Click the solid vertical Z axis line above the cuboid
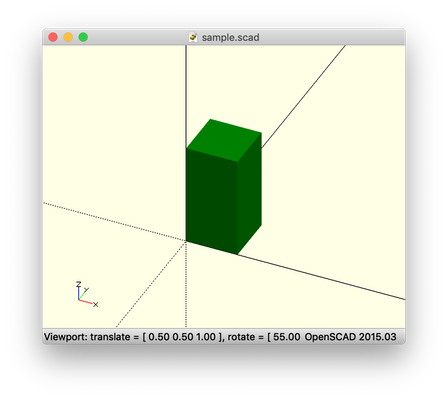Screen dimensions: 448x400 click(x=186, y=97)
